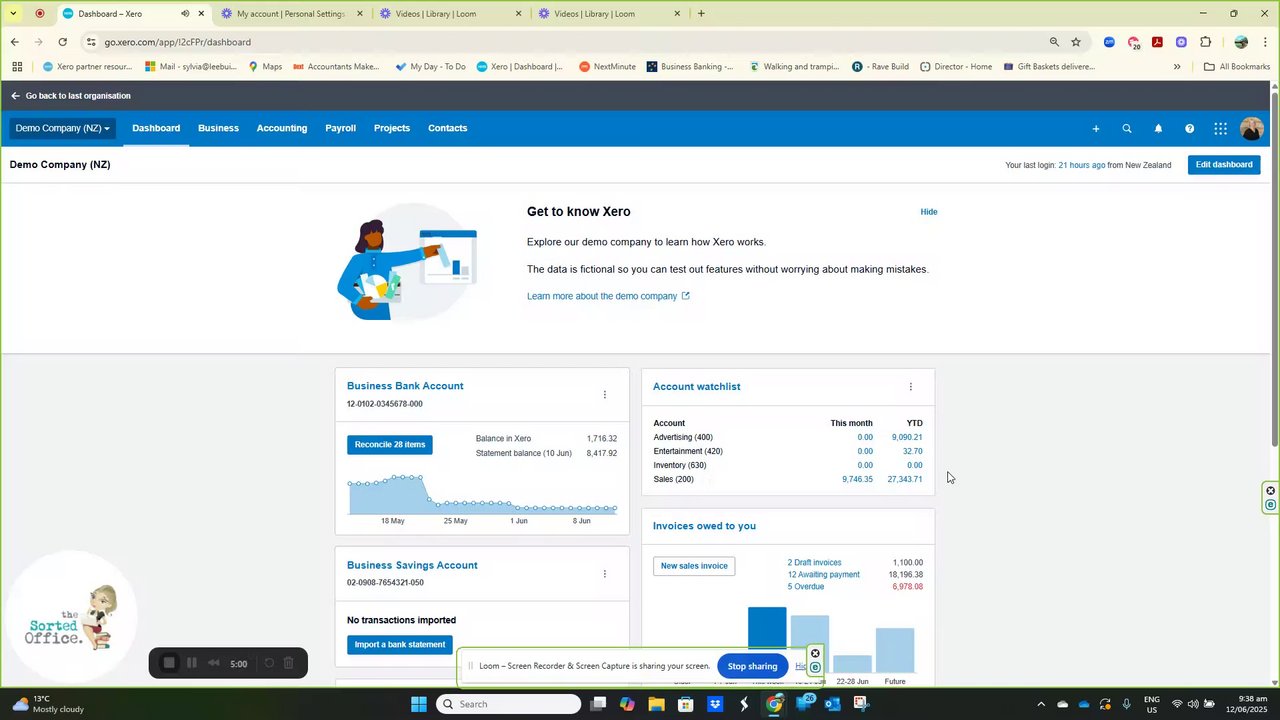Viewport: 1280px width, 720px height.
Task: Delete the Loom recording with trash icon
Action: [x=289, y=663]
